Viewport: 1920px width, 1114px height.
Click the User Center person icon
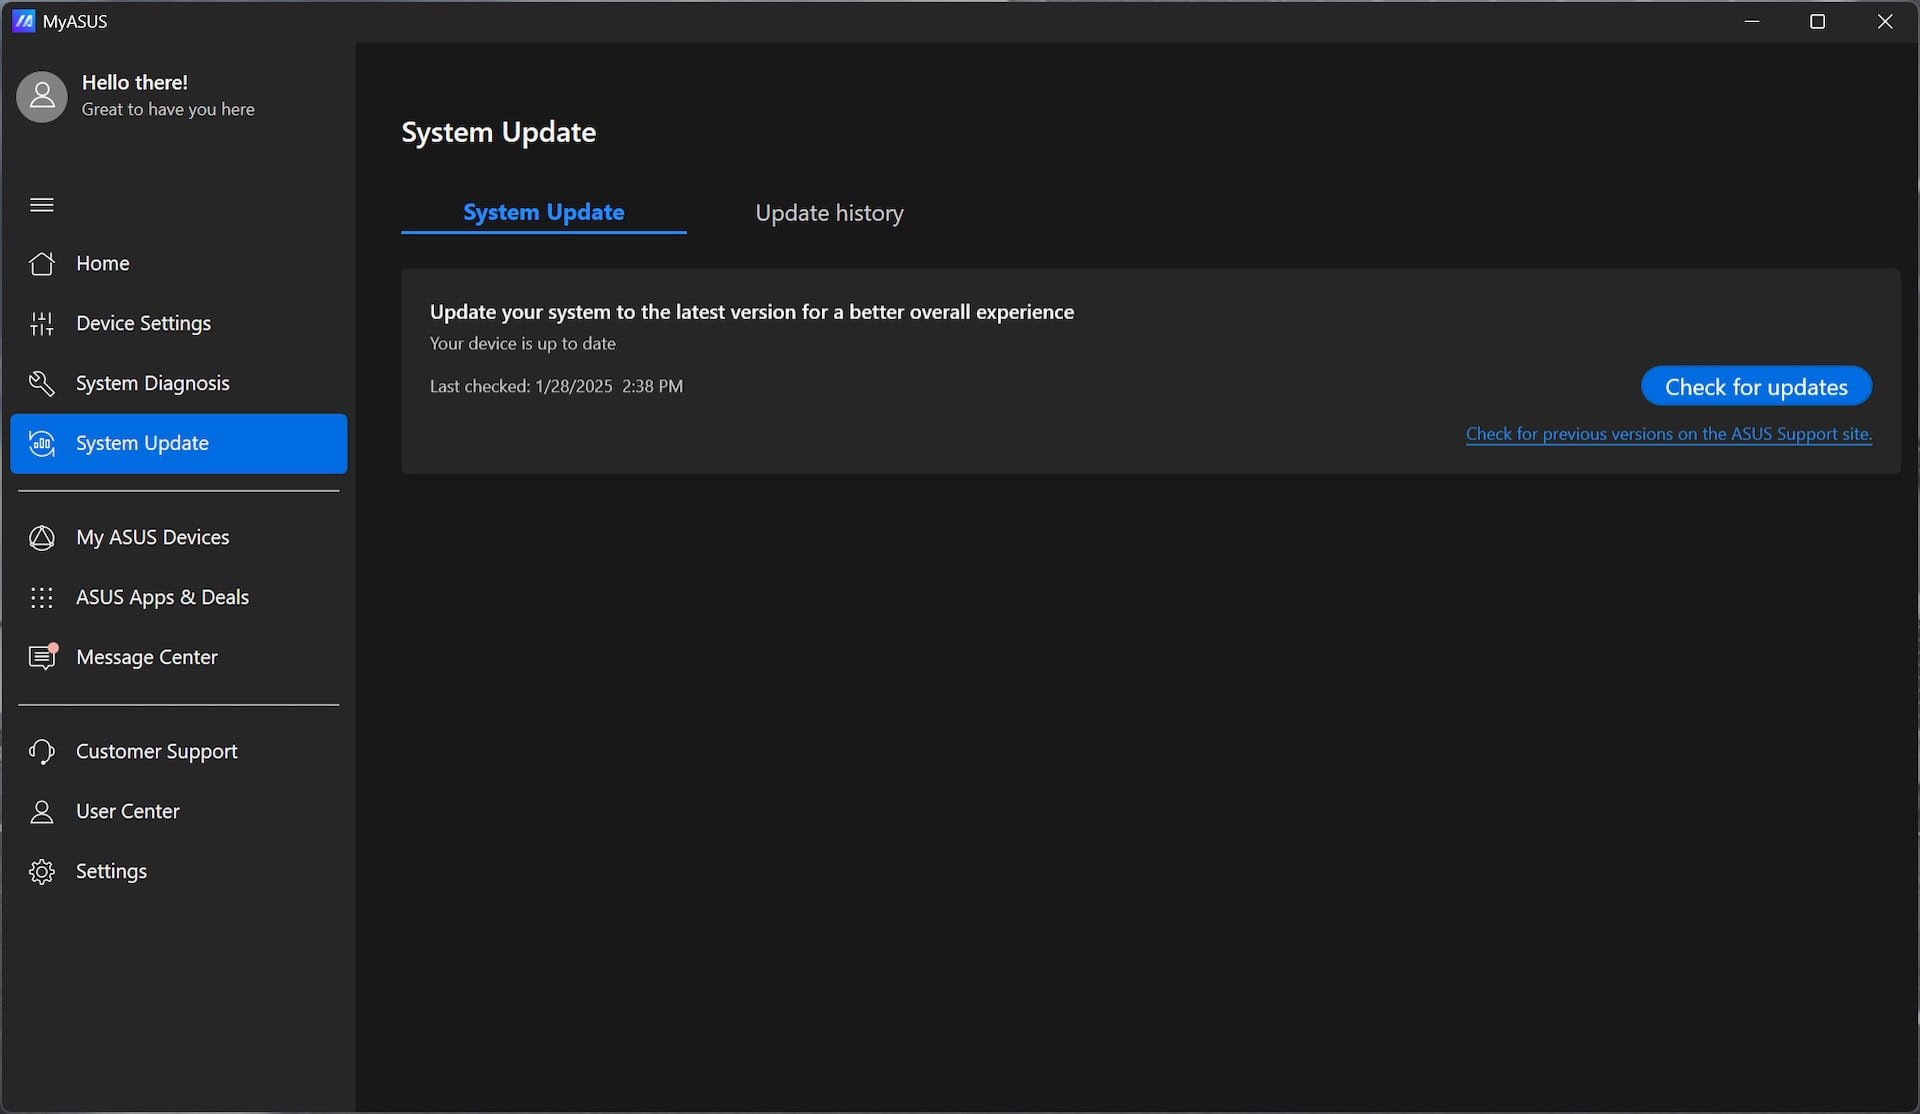tap(42, 811)
